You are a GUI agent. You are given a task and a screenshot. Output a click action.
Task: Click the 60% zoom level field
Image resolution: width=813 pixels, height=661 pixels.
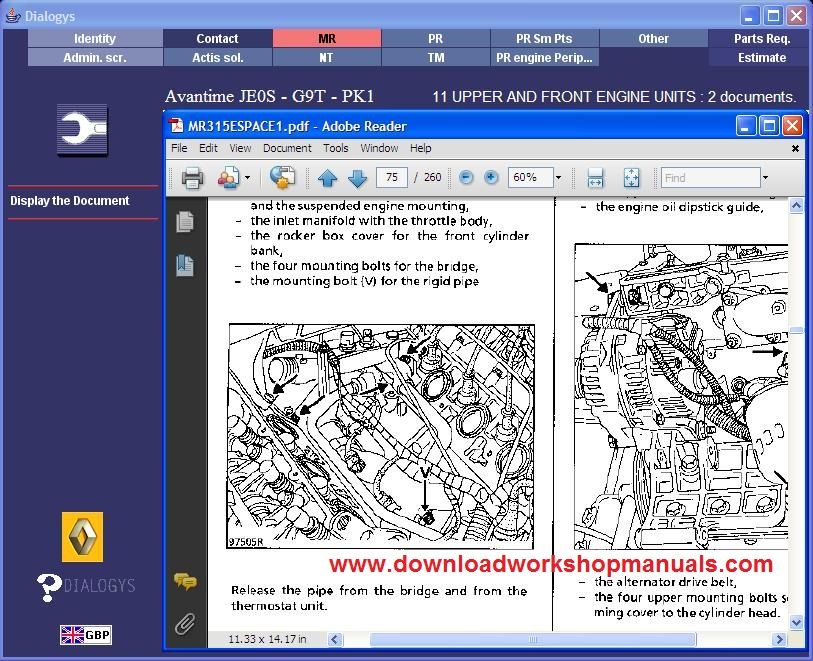point(530,177)
